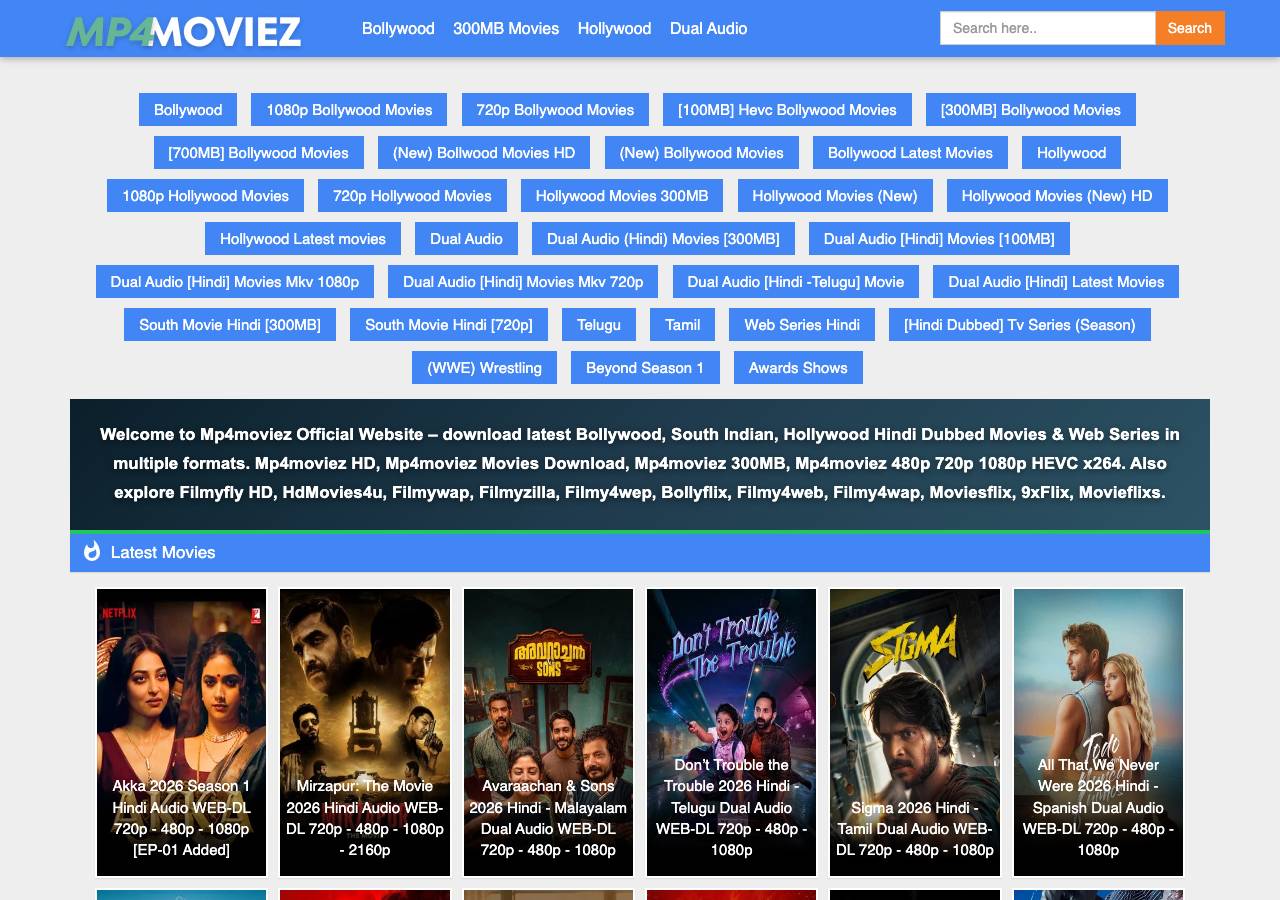
Task: Open Hollywood Movies 300MB tag
Action: point(622,195)
